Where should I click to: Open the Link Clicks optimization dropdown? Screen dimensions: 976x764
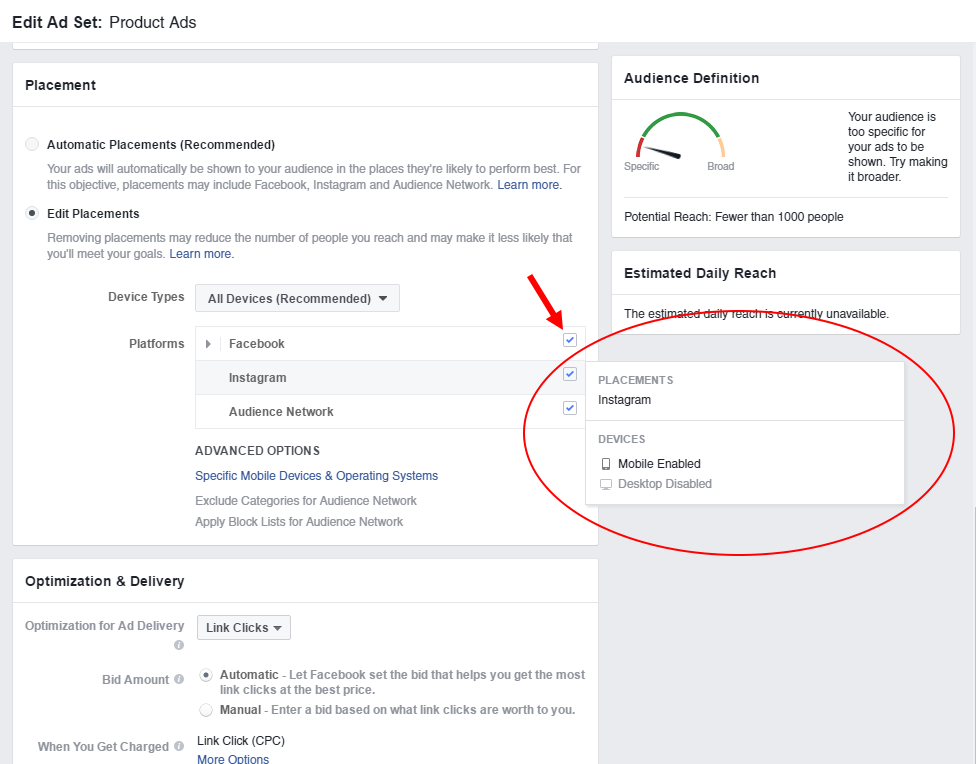[243, 628]
